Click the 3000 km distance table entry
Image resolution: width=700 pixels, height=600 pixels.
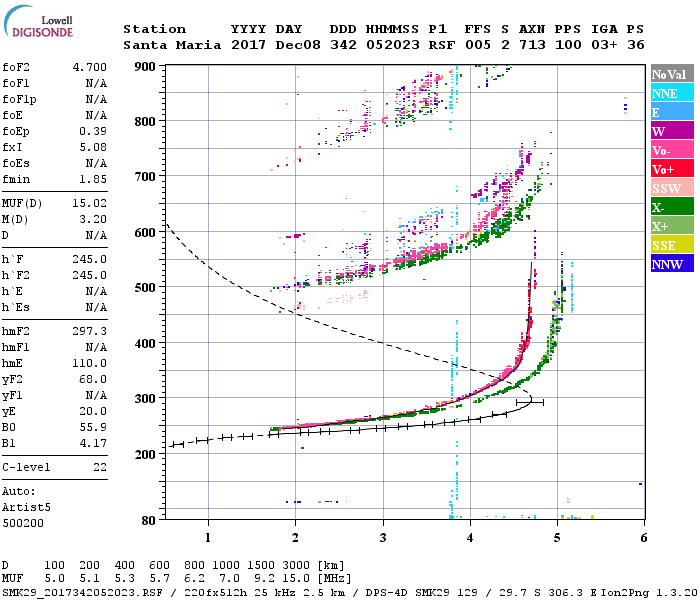[x=296, y=566]
